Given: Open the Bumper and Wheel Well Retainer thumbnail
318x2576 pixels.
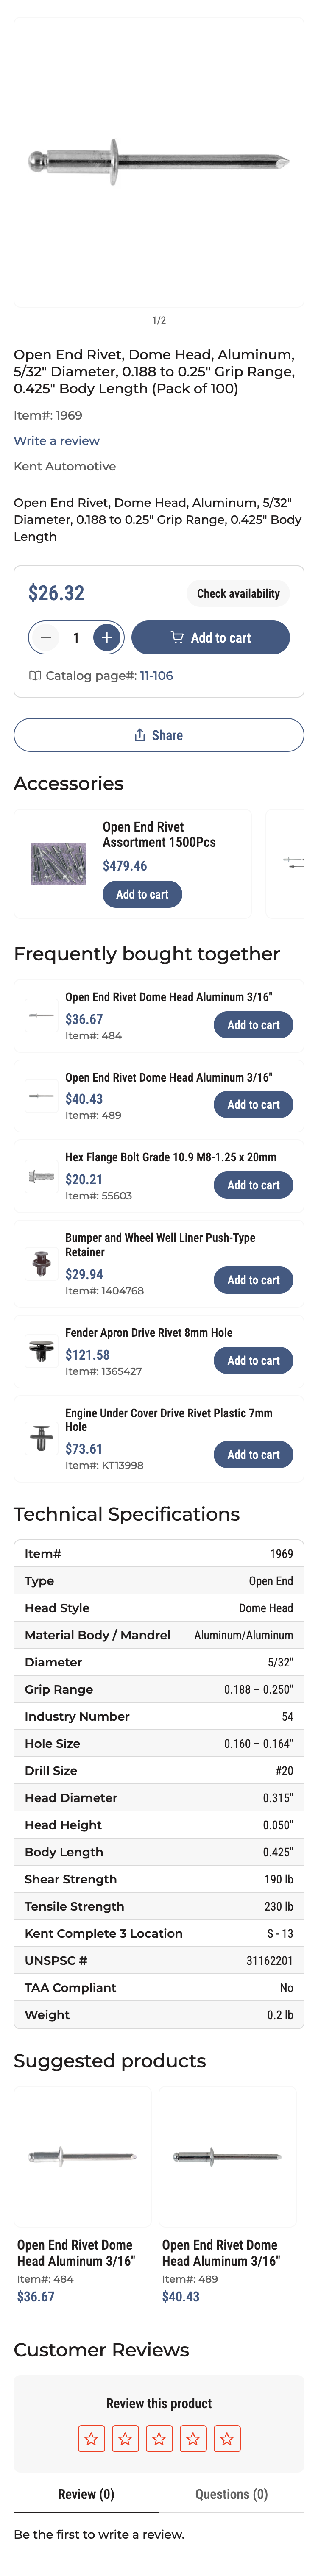Looking at the screenshot, I should pos(41,1264).
